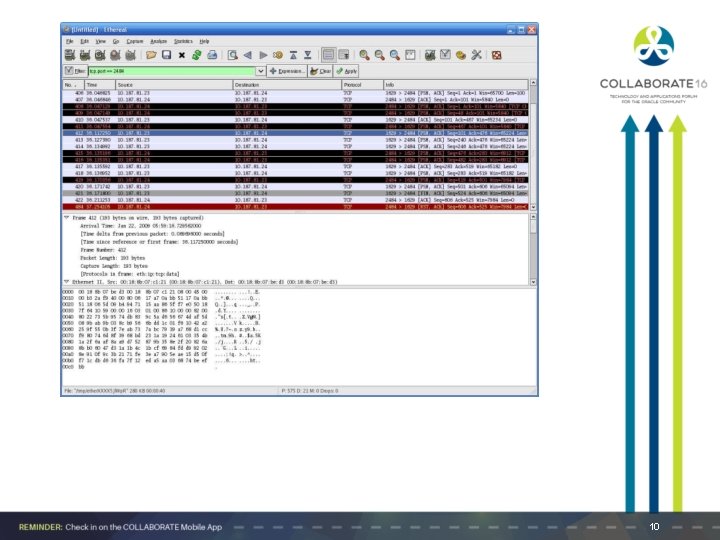
Task: Toggle packet list colorize button
Action: [328, 55]
